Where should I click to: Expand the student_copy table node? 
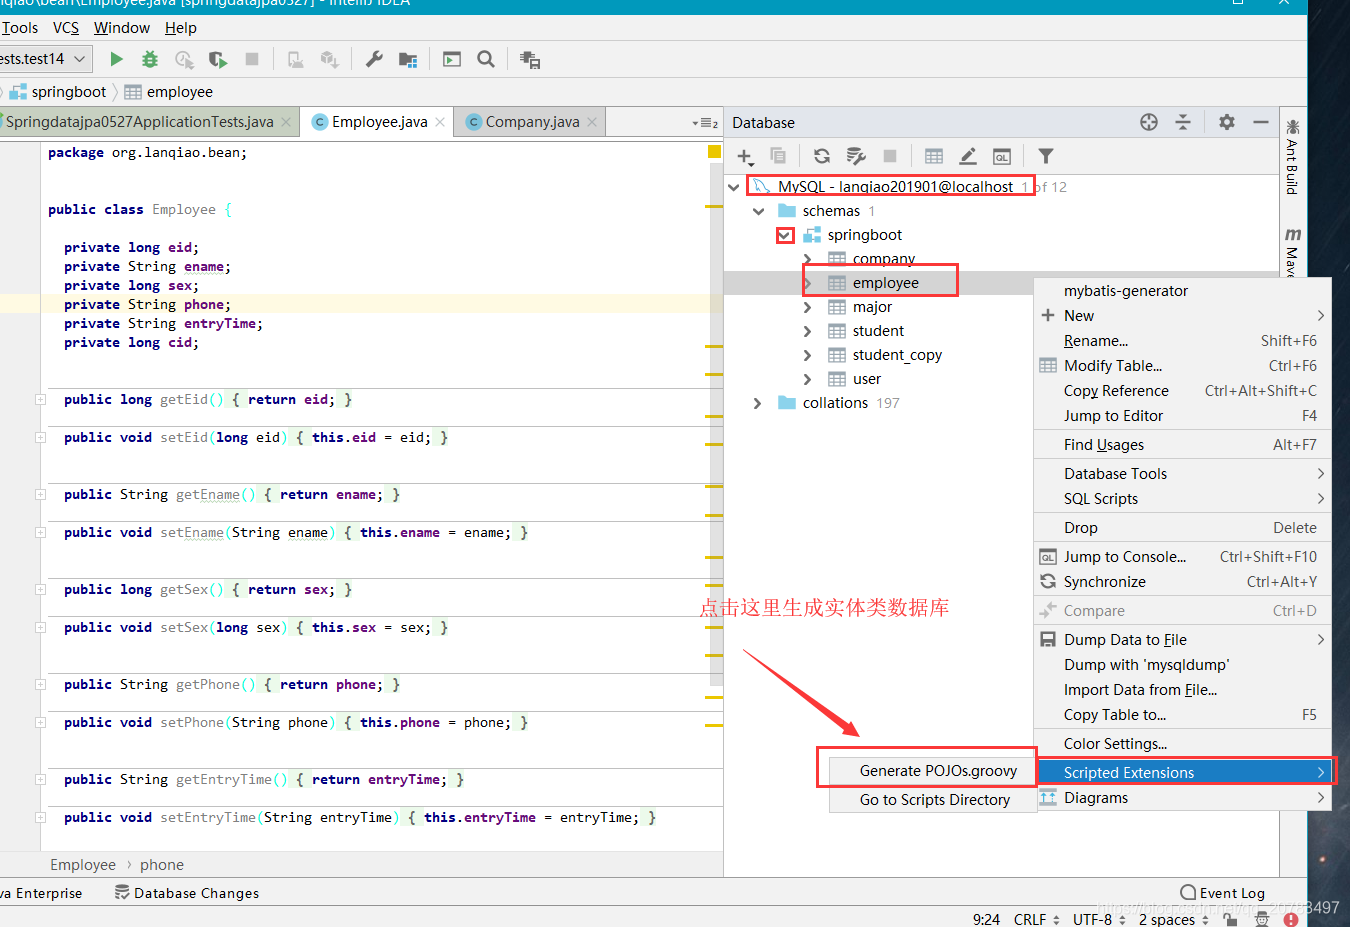coord(807,355)
